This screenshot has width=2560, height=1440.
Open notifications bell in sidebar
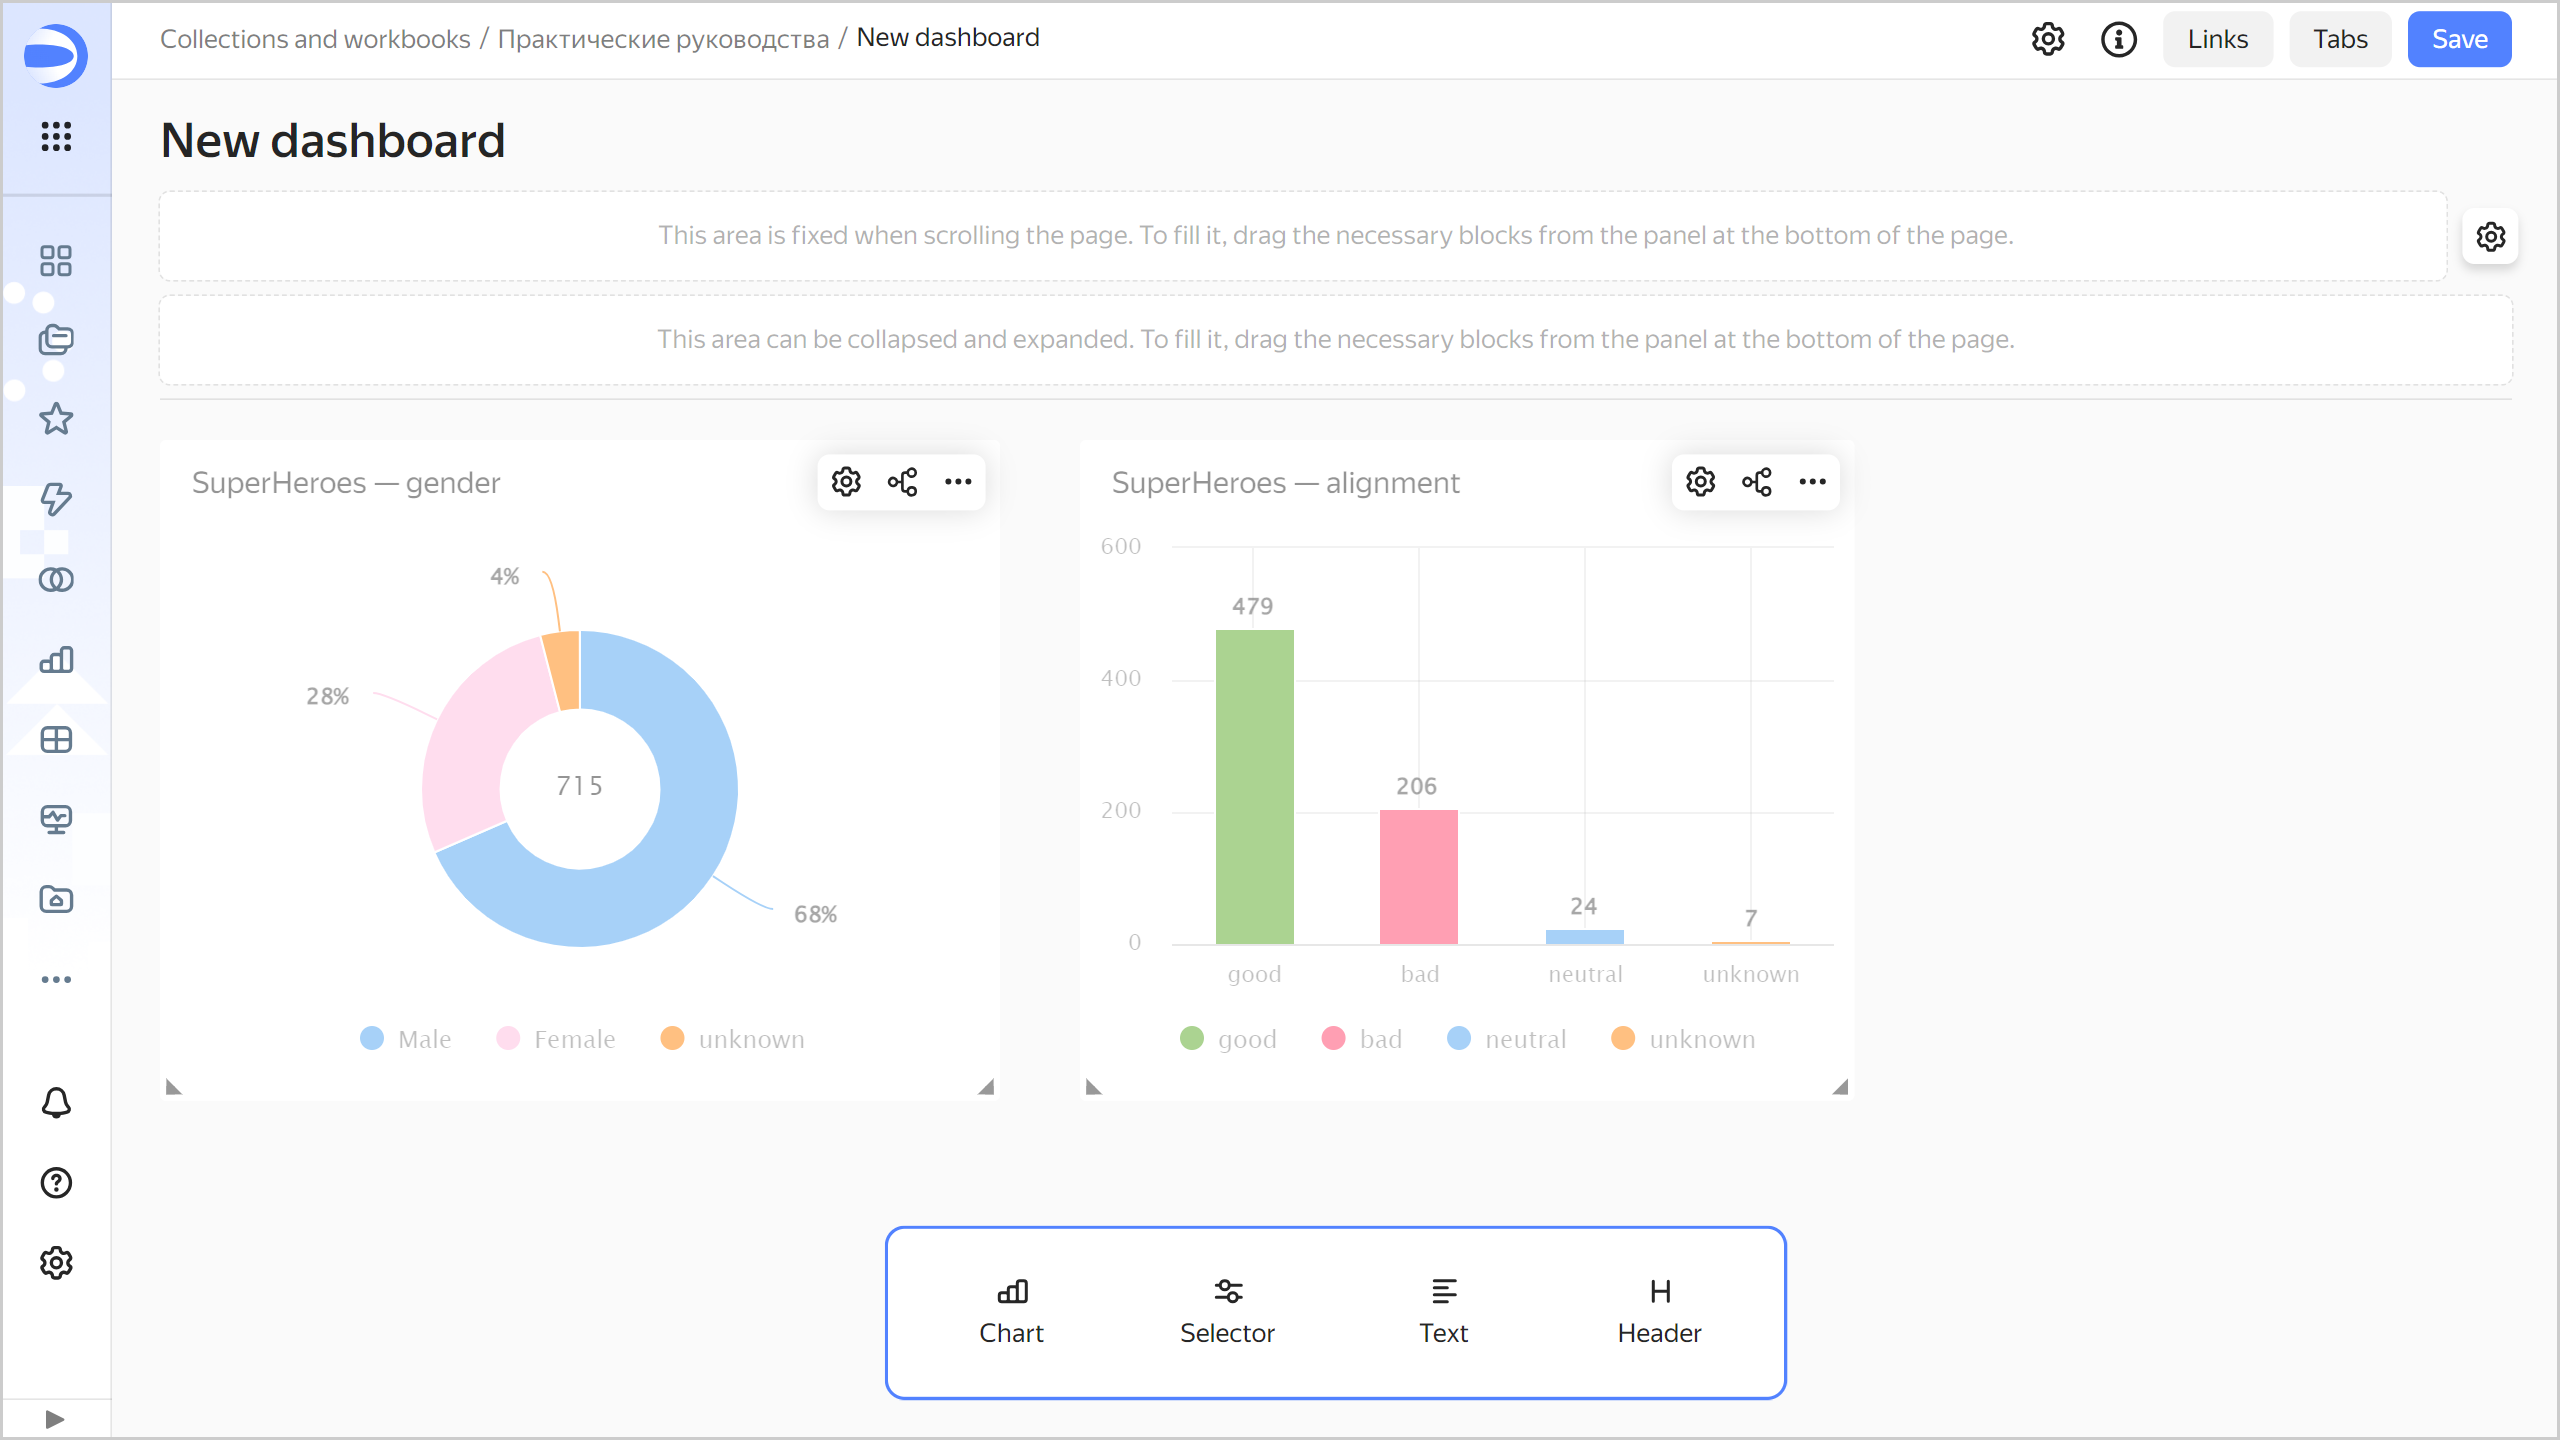coord(56,1103)
